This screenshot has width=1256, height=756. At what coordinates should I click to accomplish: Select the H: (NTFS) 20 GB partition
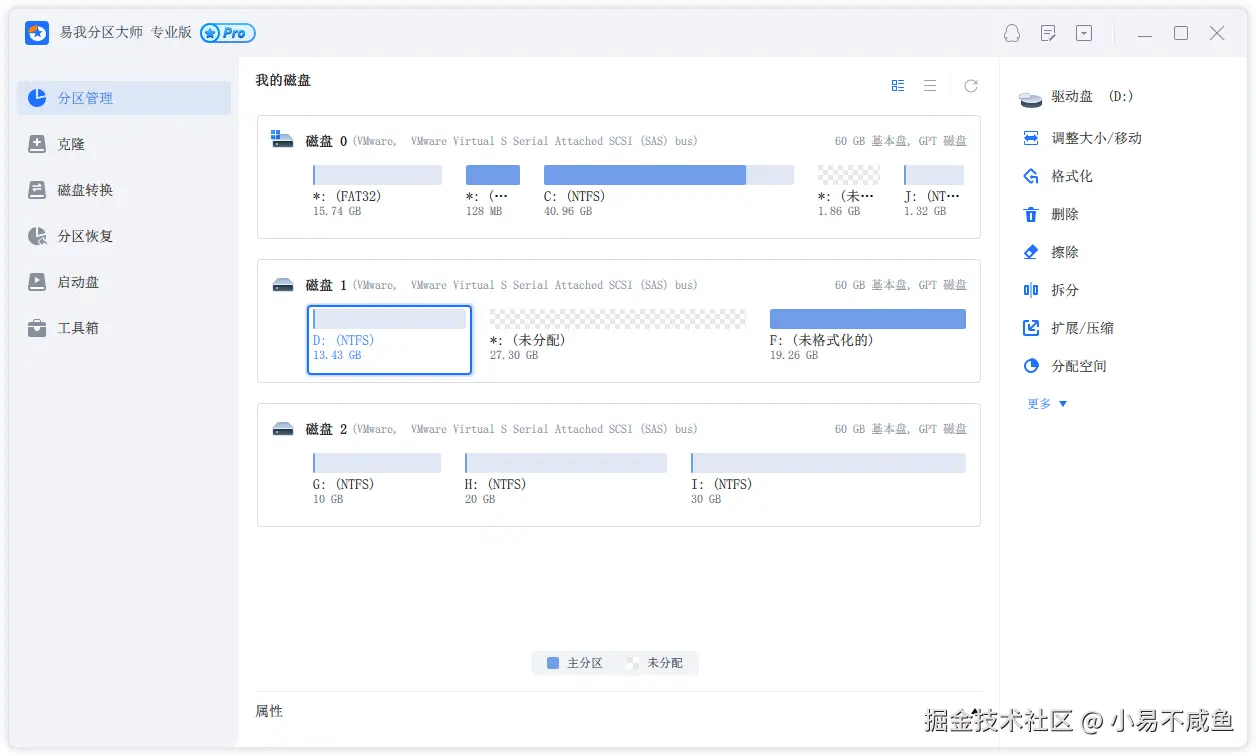(x=566, y=479)
